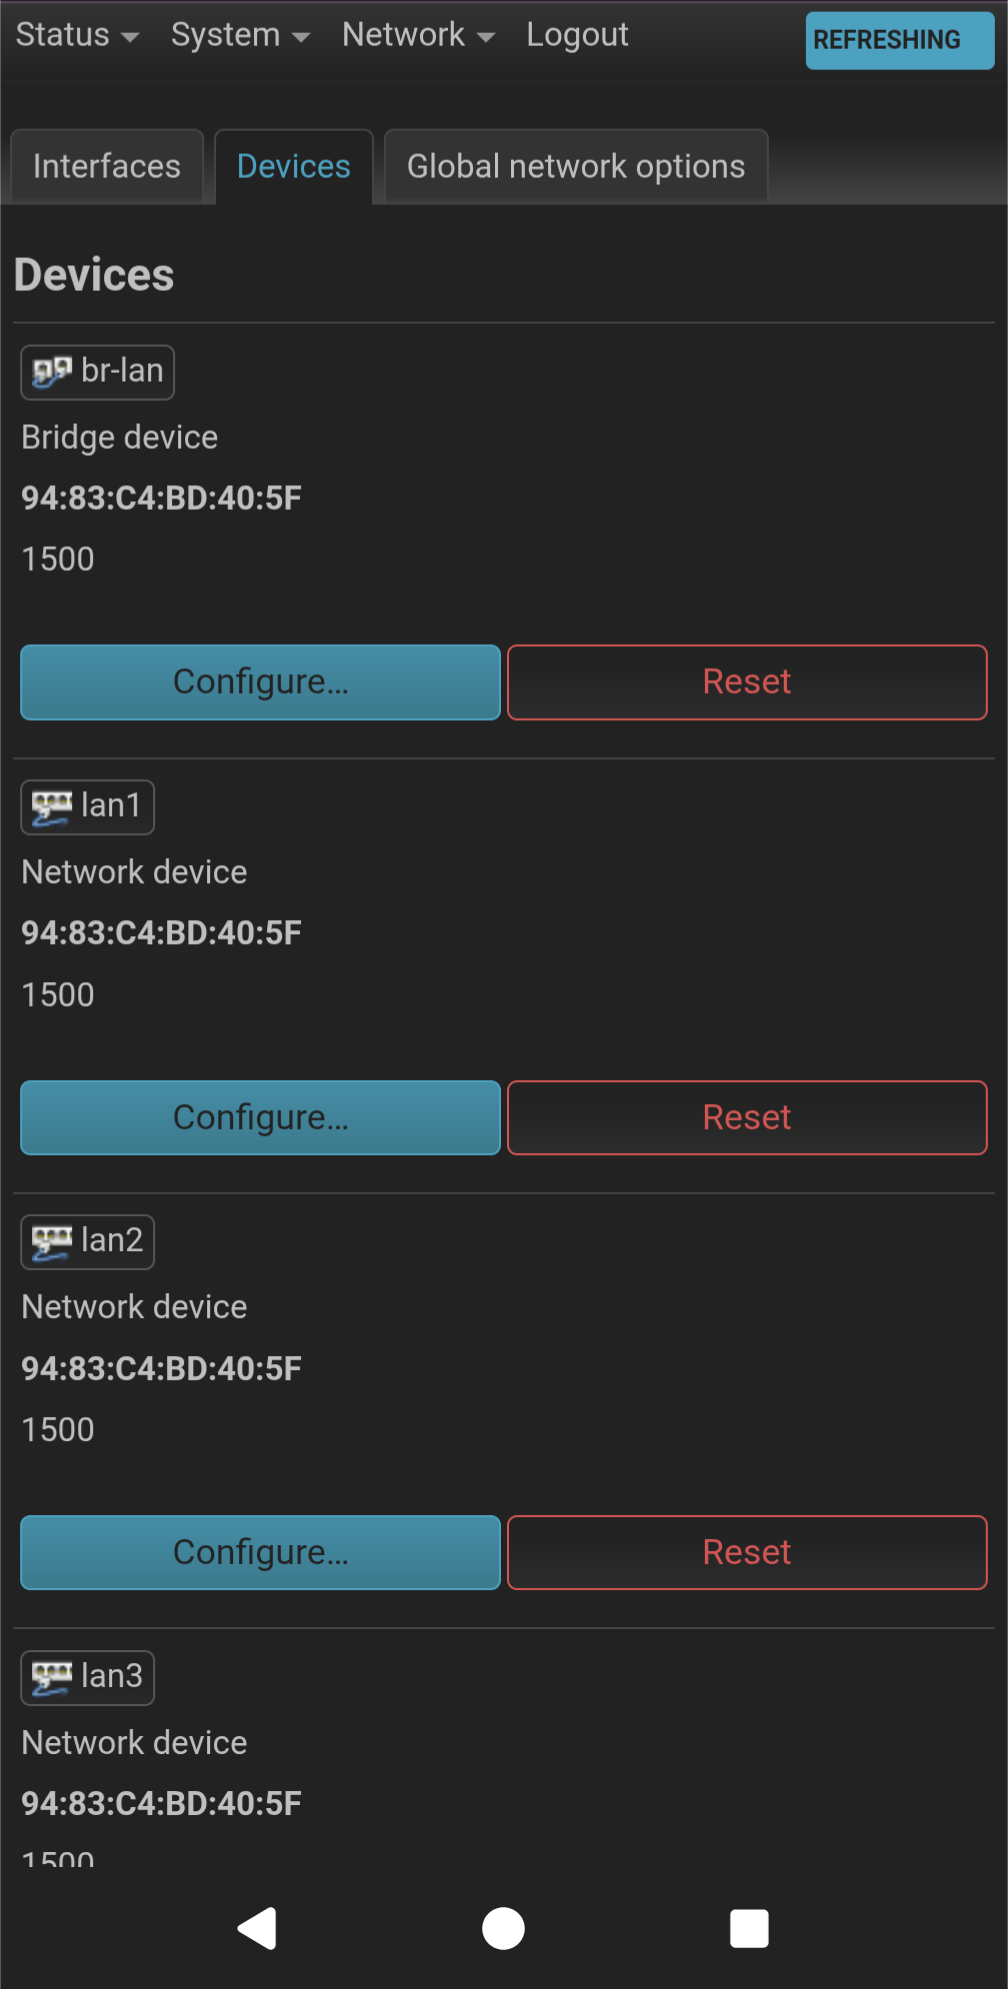Switch to the Interfaces tab
Screen dimensions: 1008x1989
pos(107,166)
